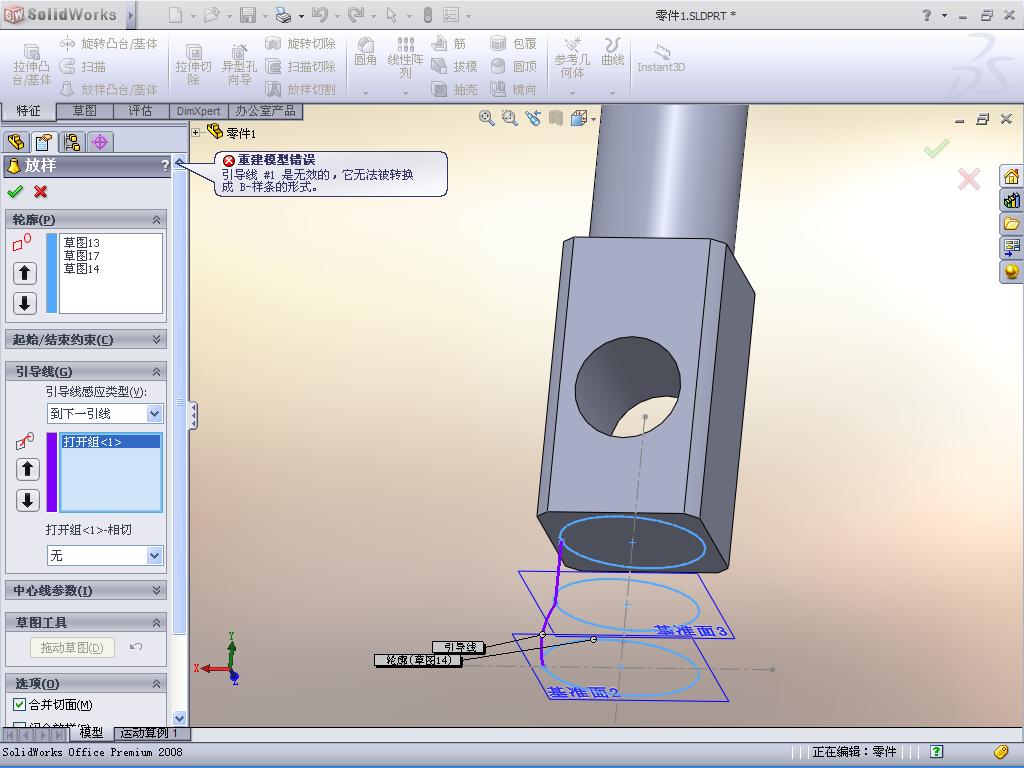1024x768 pixels.
Task: Cancel the loft with the red X
Action: pos(41,191)
